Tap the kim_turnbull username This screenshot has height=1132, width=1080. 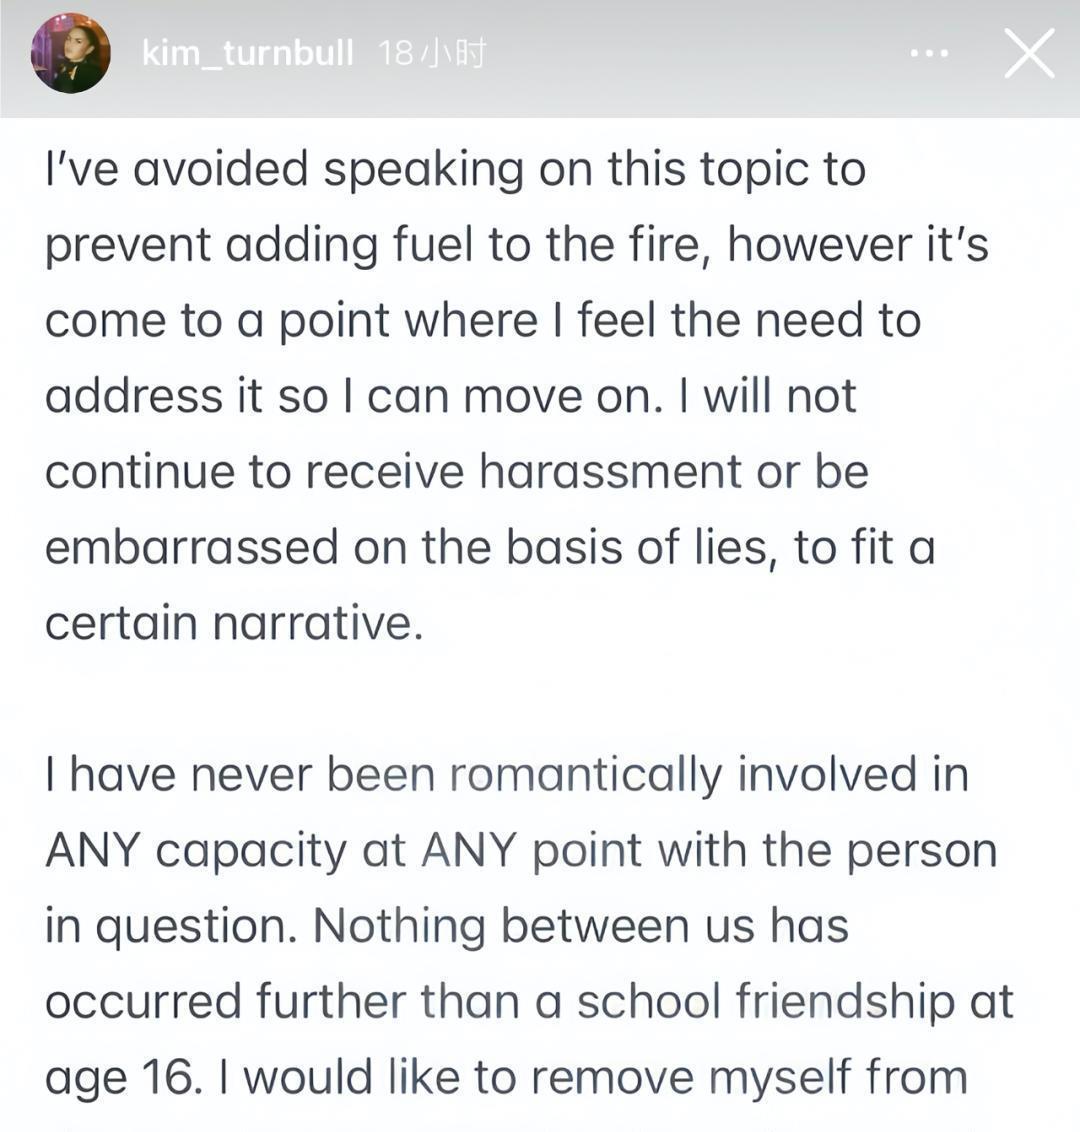(247, 54)
